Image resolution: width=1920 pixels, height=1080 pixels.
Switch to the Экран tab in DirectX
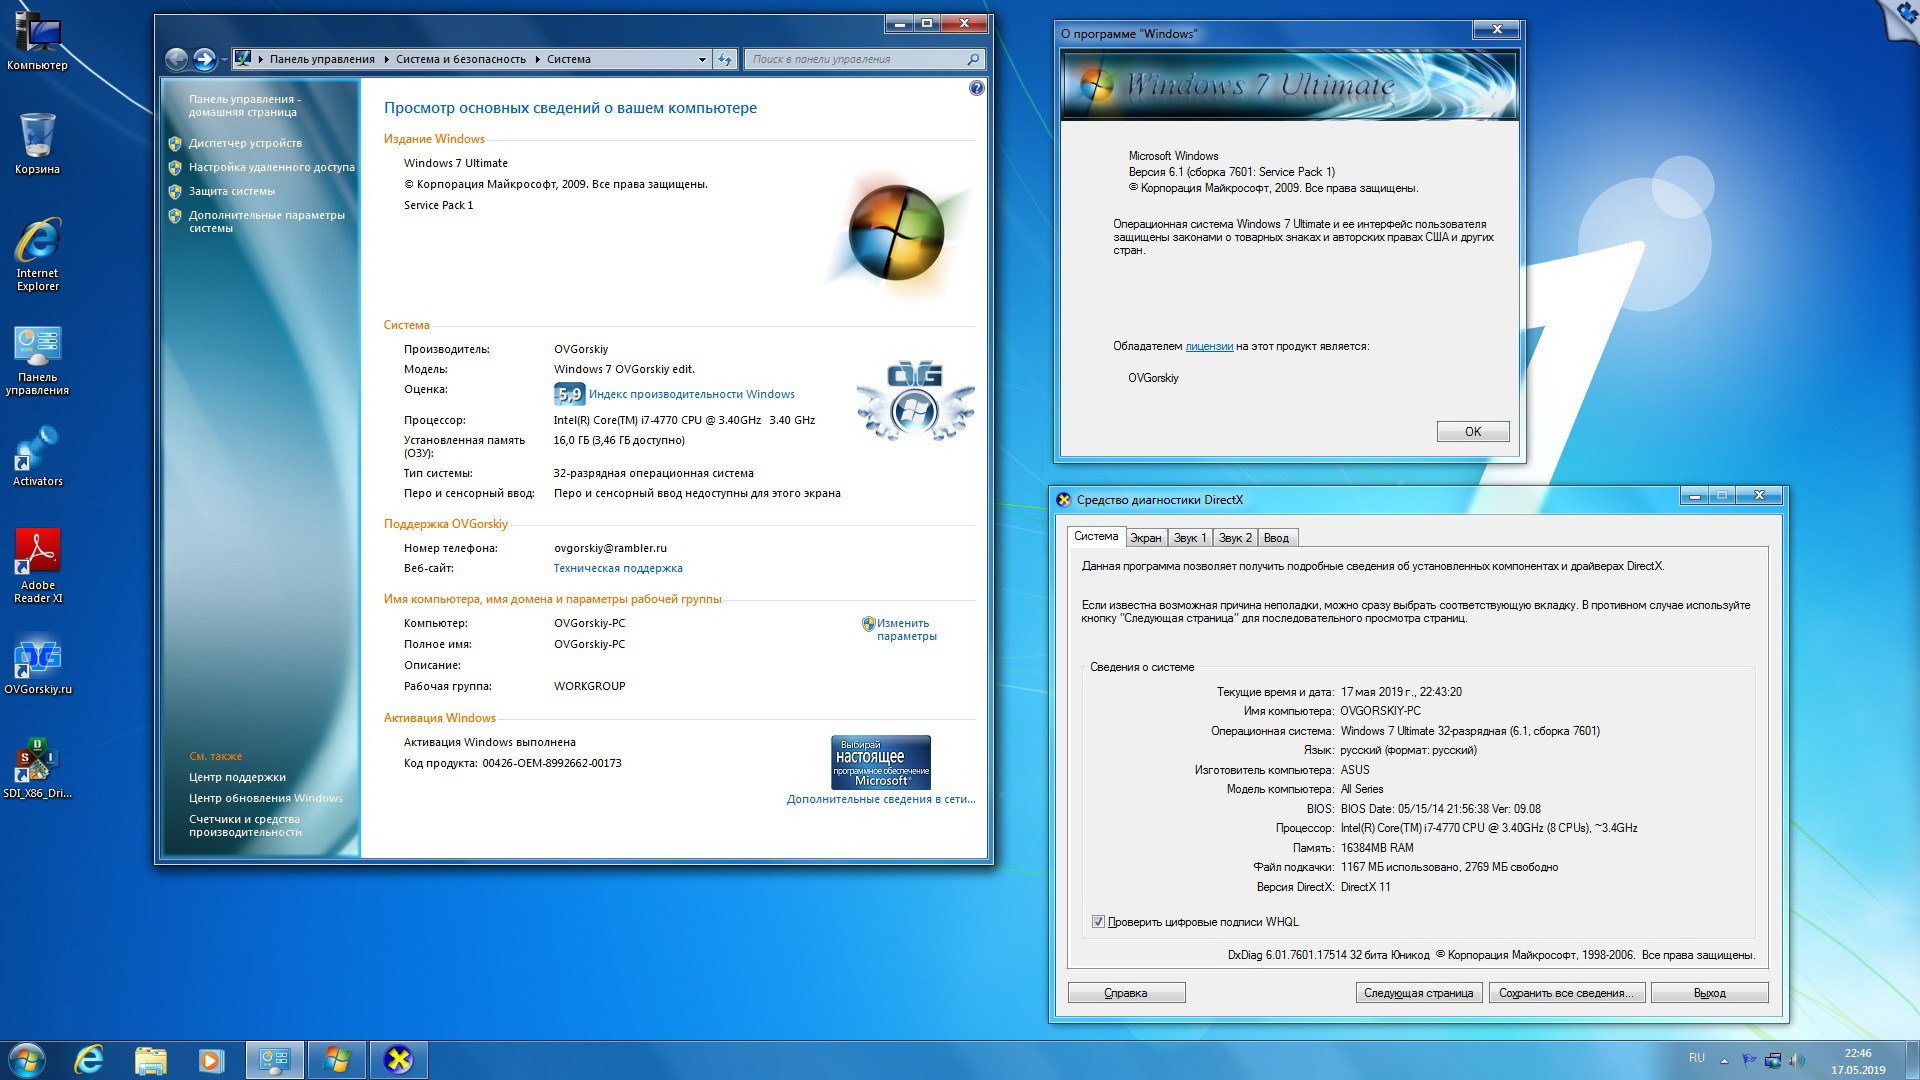tap(1146, 538)
